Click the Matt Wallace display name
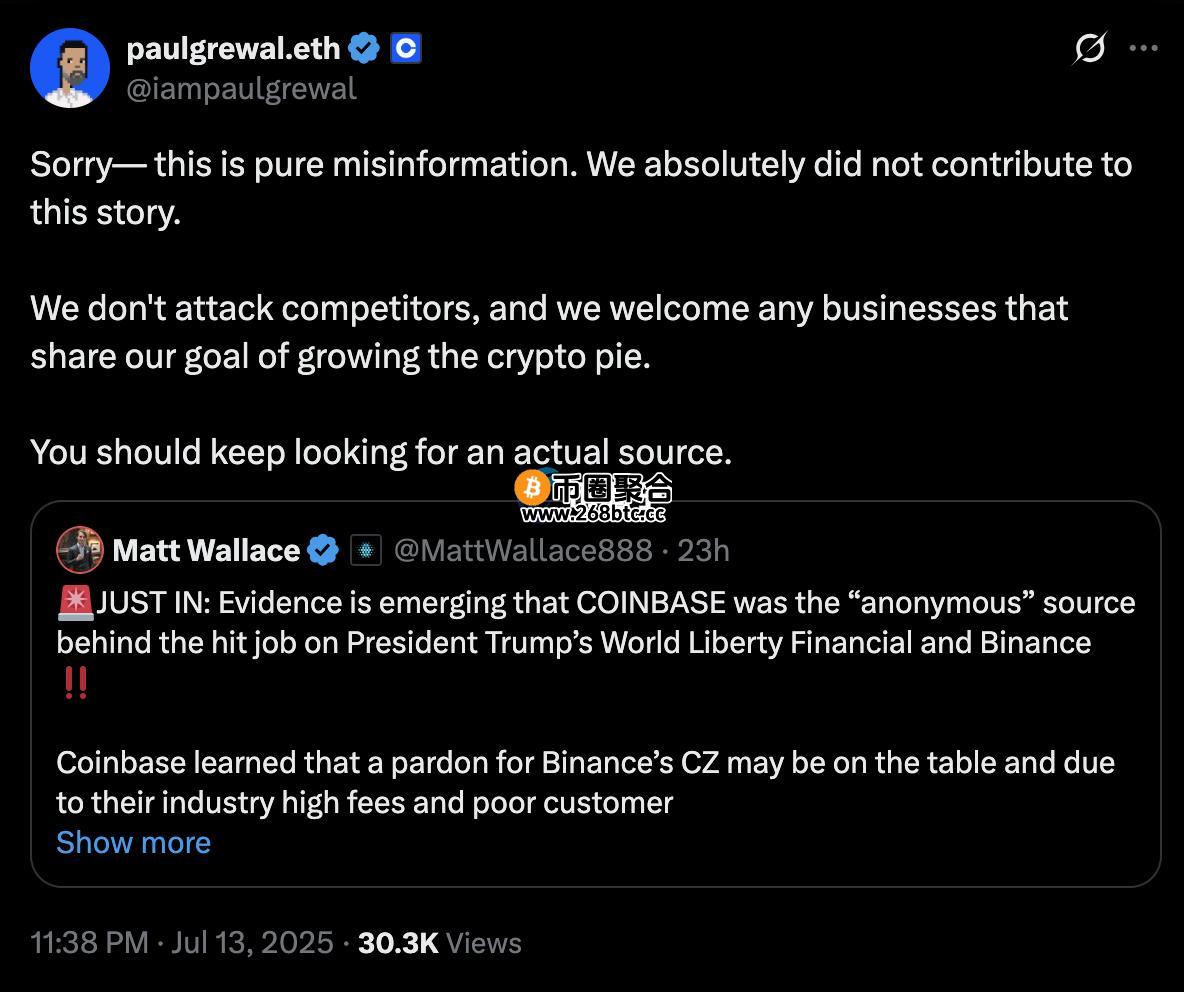Viewport: 1184px width, 992px height. [x=206, y=550]
